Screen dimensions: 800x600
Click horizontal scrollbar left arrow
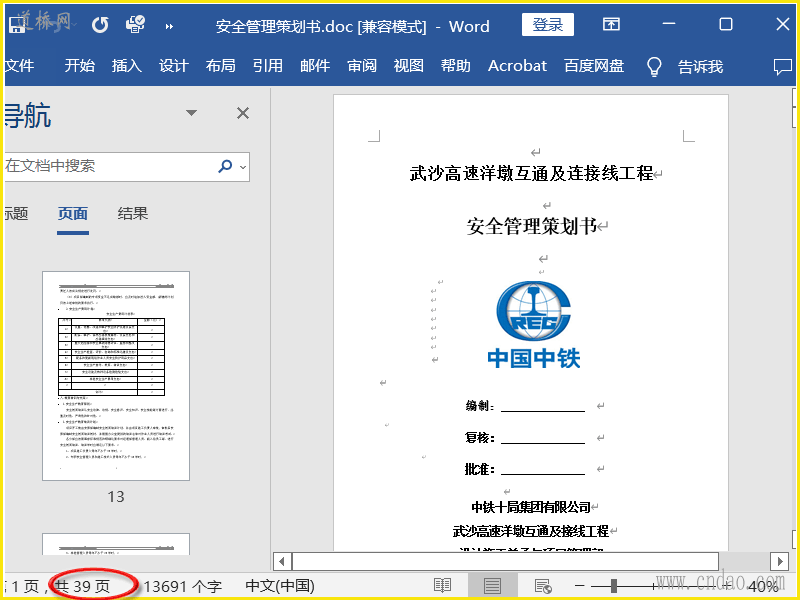coord(282,562)
